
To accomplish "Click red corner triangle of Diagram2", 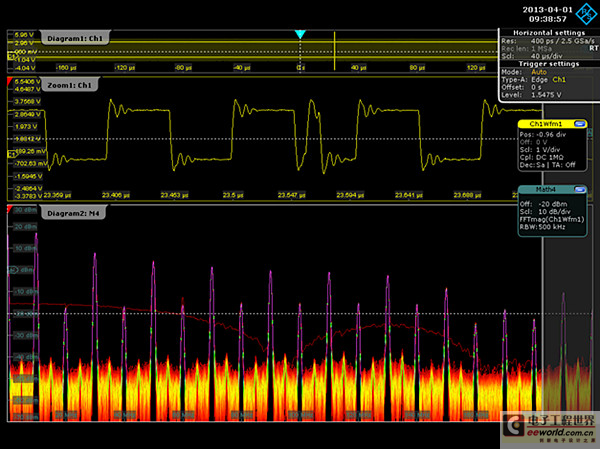I will pos(10,209).
